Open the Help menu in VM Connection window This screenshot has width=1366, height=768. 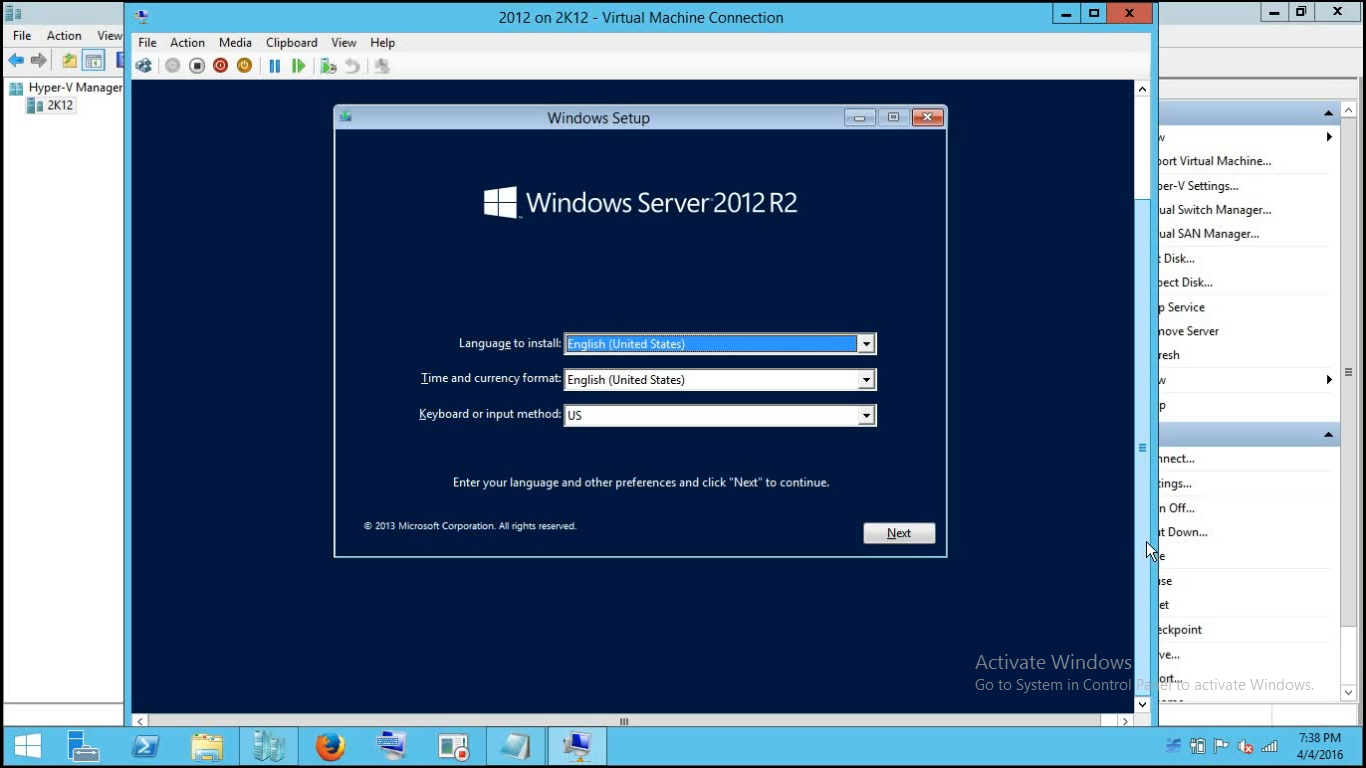pyautogui.click(x=382, y=43)
